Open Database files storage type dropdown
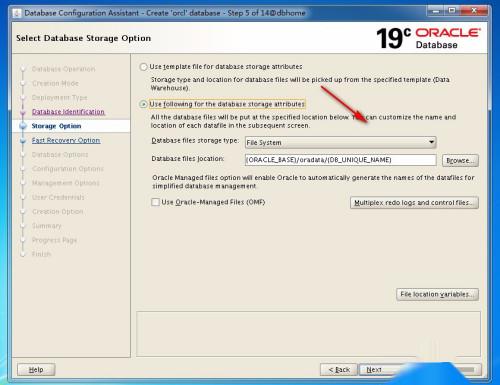This screenshot has width=500, height=385. point(340,143)
